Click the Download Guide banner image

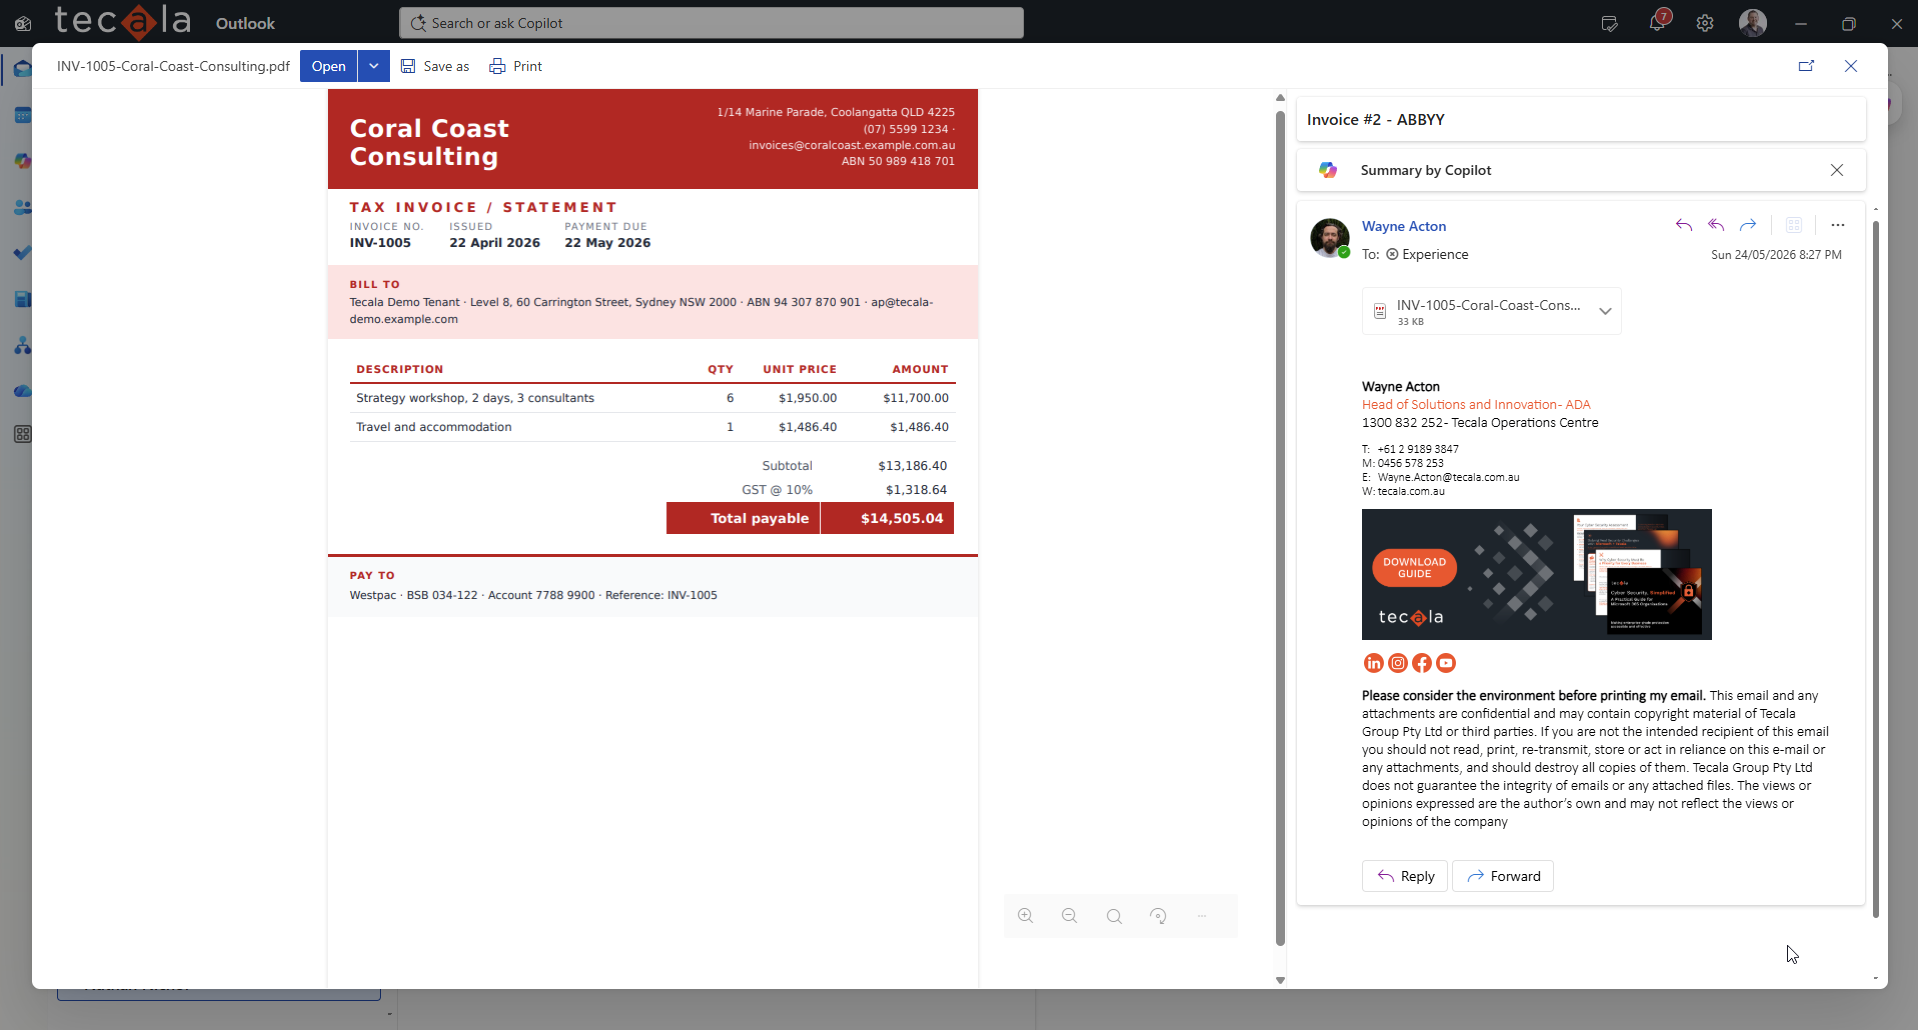pos(1537,574)
